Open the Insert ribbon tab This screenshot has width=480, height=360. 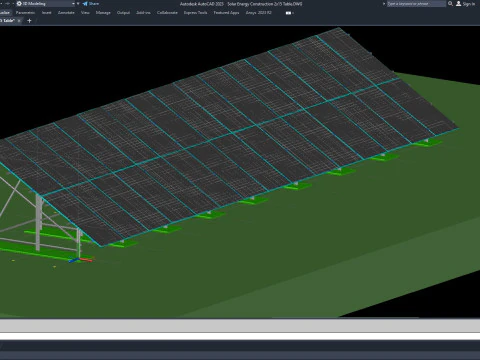[x=47, y=13]
